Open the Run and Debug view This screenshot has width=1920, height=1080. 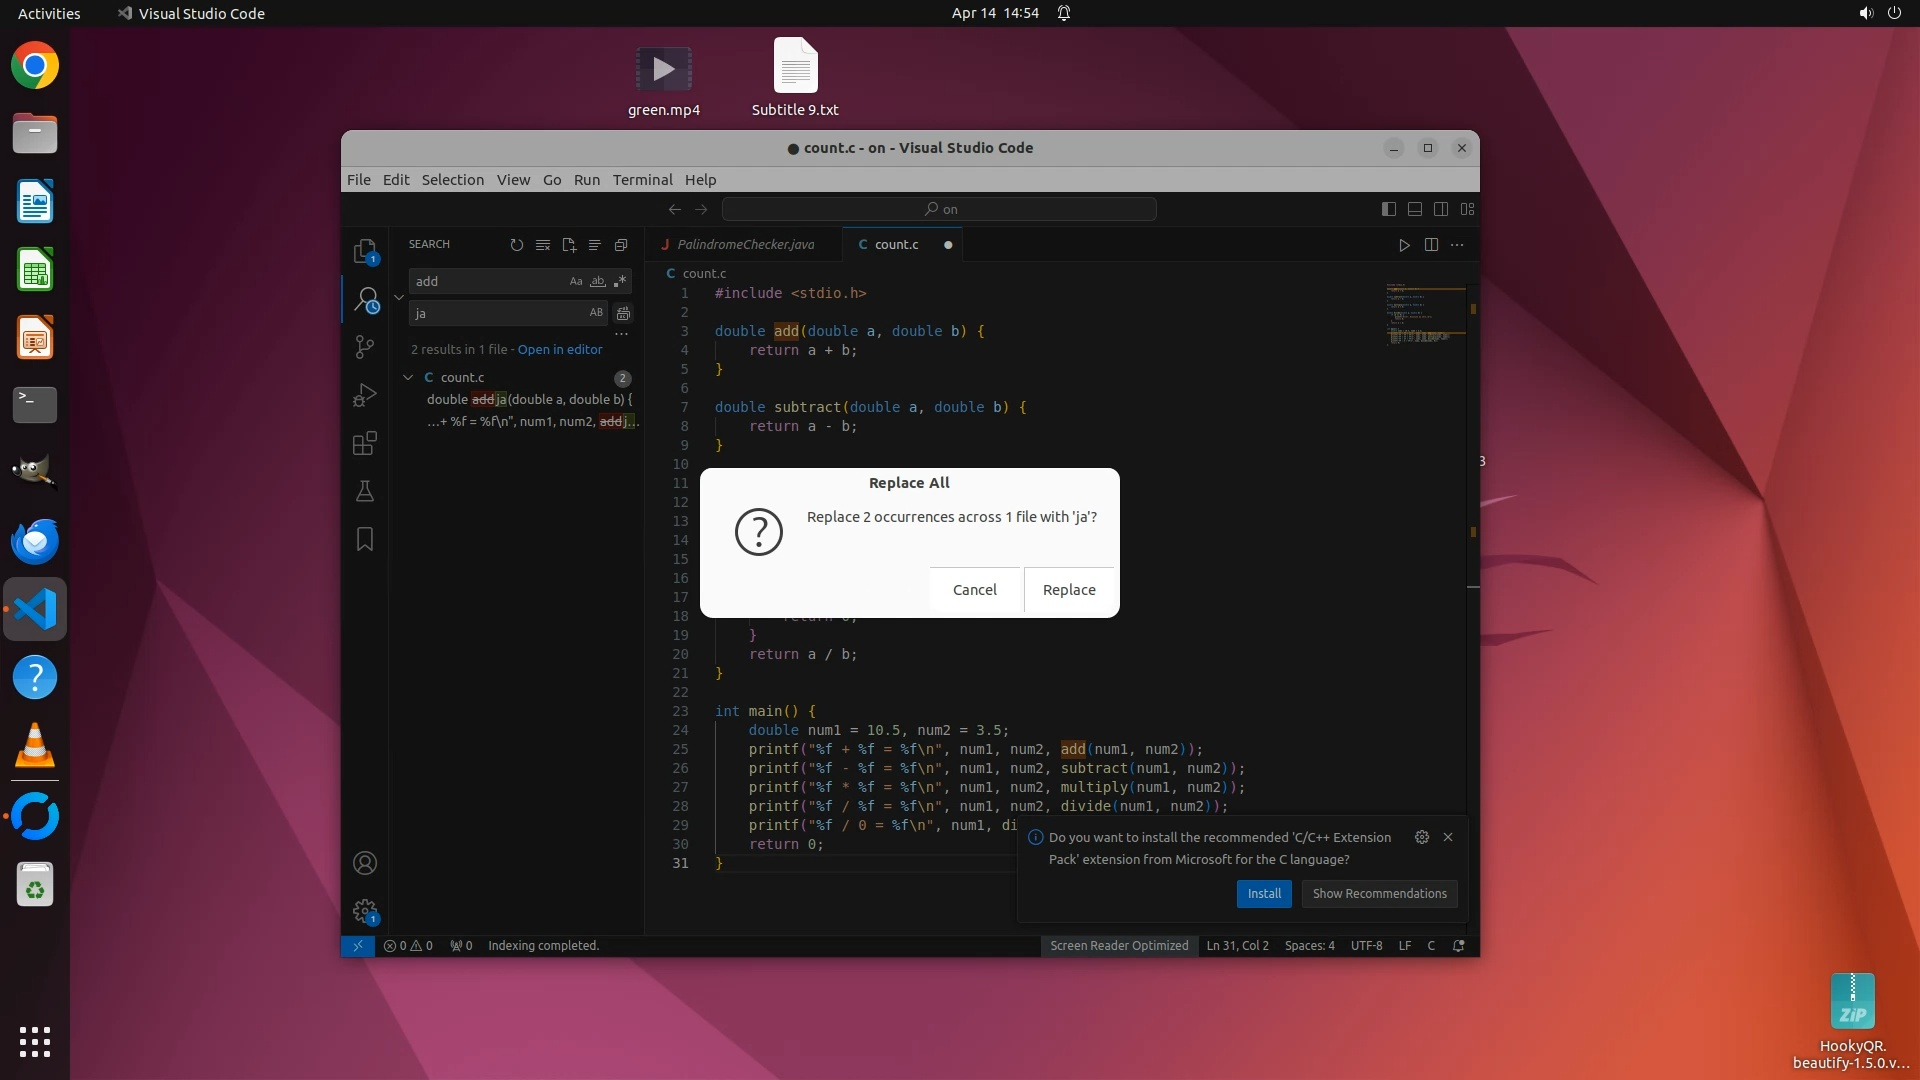tap(365, 395)
